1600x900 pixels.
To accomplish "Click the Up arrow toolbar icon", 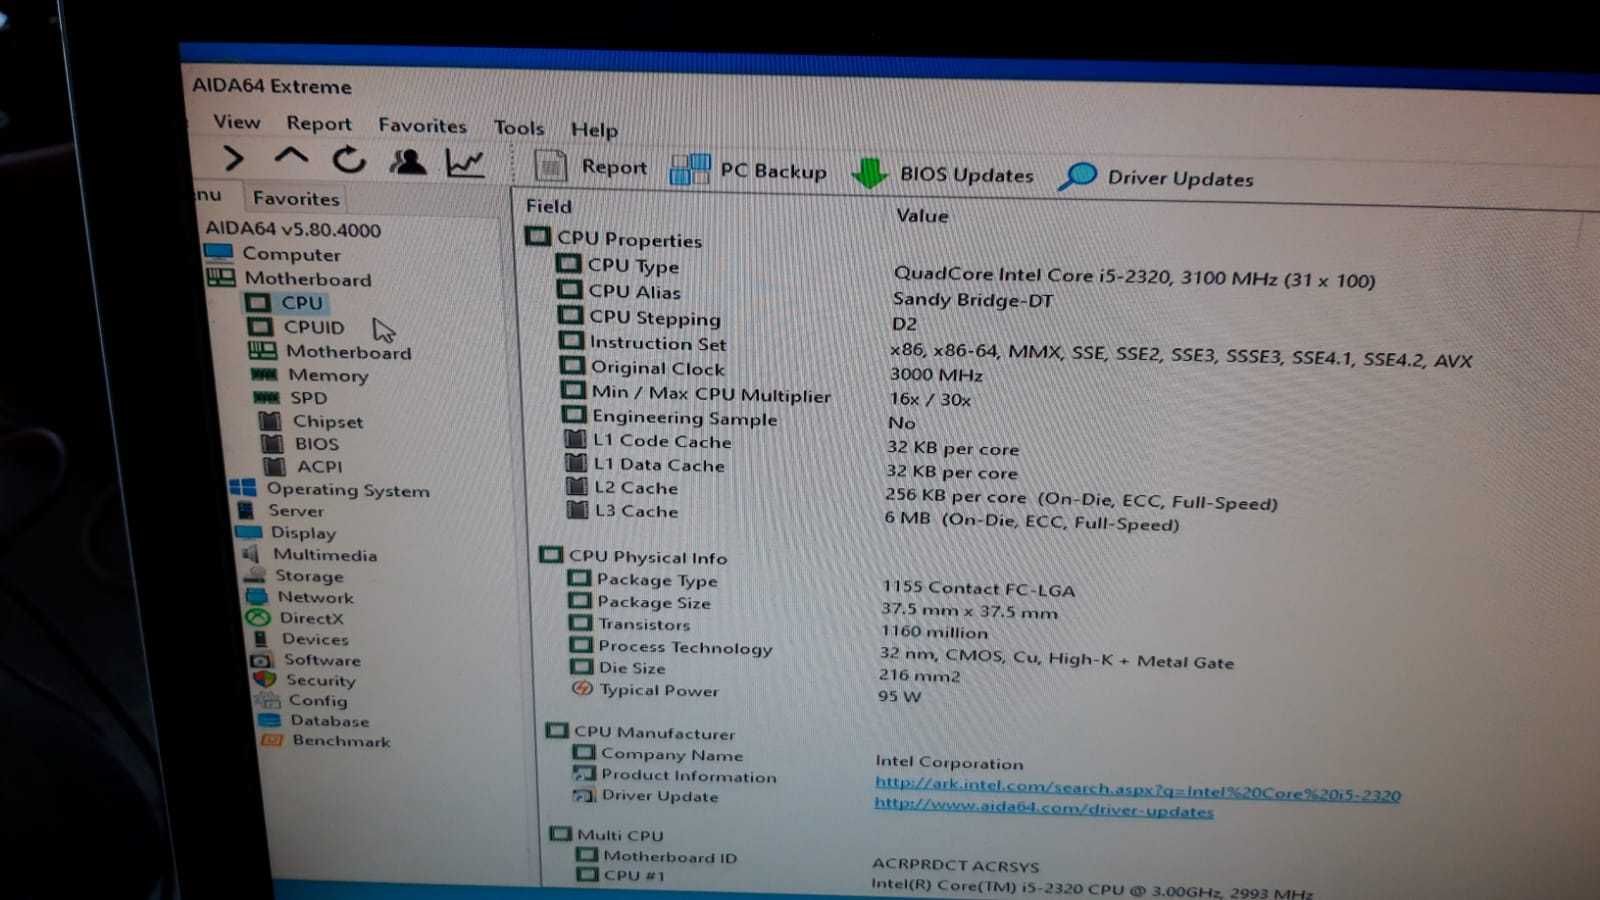I will tap(291, 157).
